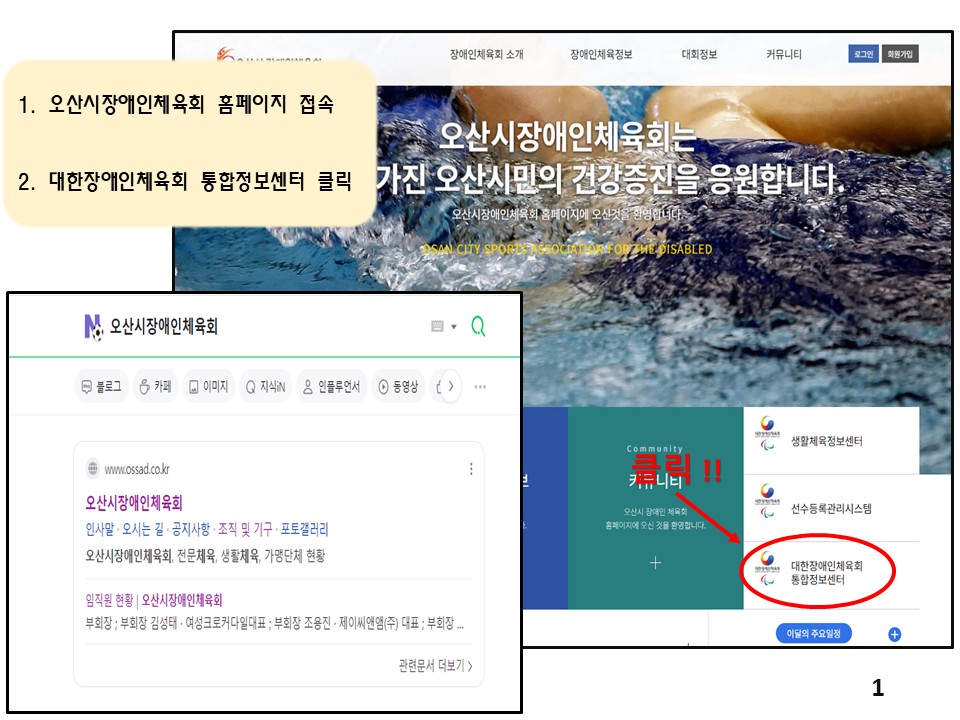Click the green Naver search magnifier icon

[478, 326]
